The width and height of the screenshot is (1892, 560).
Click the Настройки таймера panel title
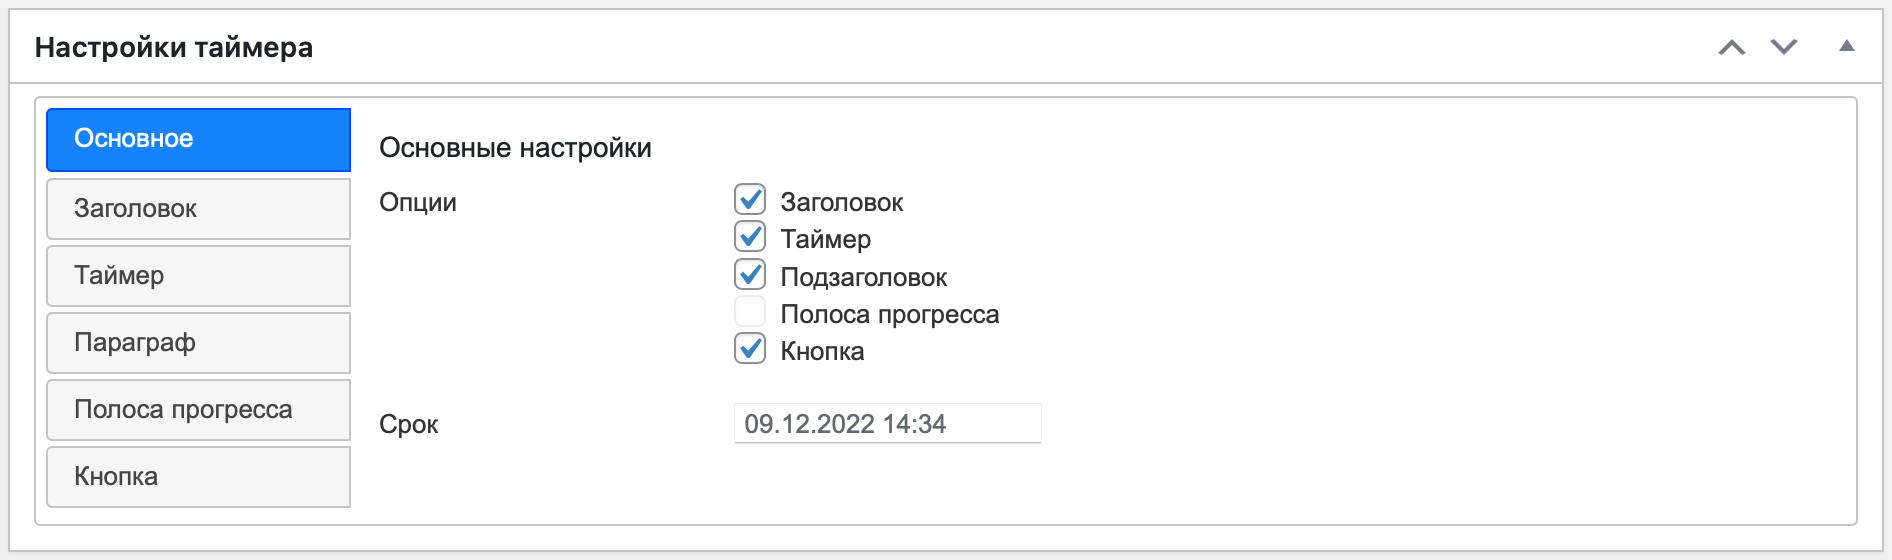pos(174,47)
